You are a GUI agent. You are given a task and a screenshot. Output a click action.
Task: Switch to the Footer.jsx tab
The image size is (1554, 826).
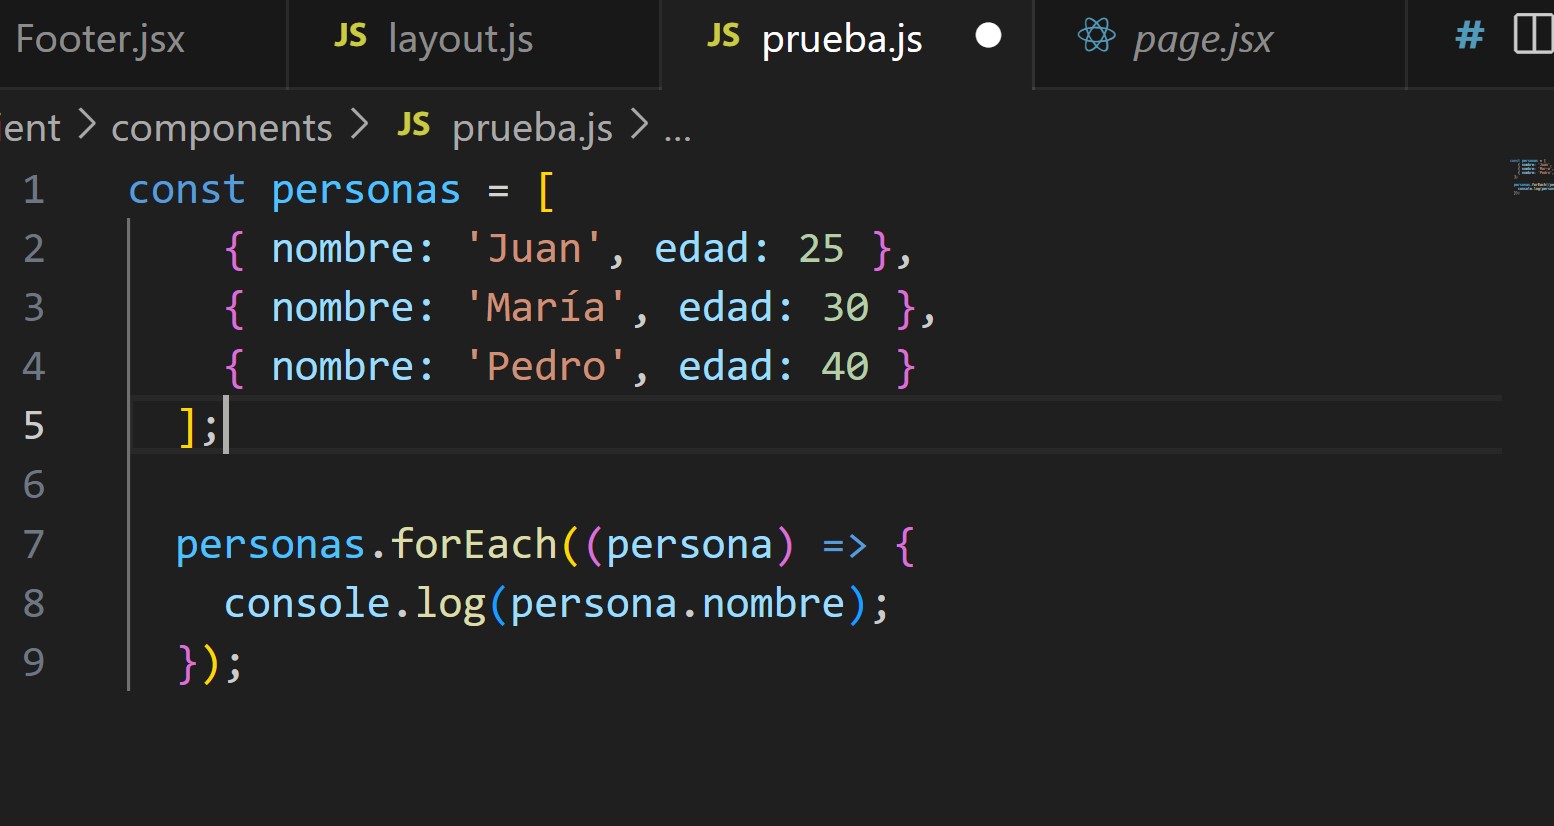click(x=100, y=38)
